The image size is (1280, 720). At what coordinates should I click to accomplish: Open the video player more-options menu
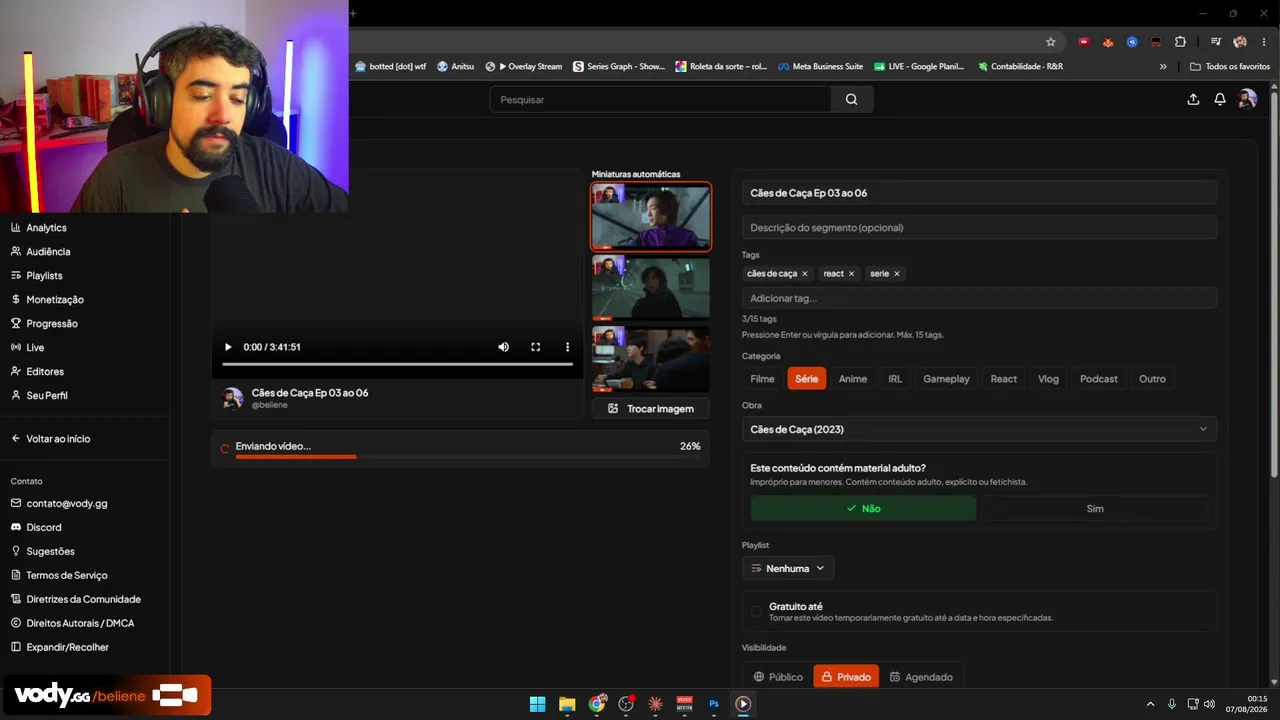tap(567, 347)
